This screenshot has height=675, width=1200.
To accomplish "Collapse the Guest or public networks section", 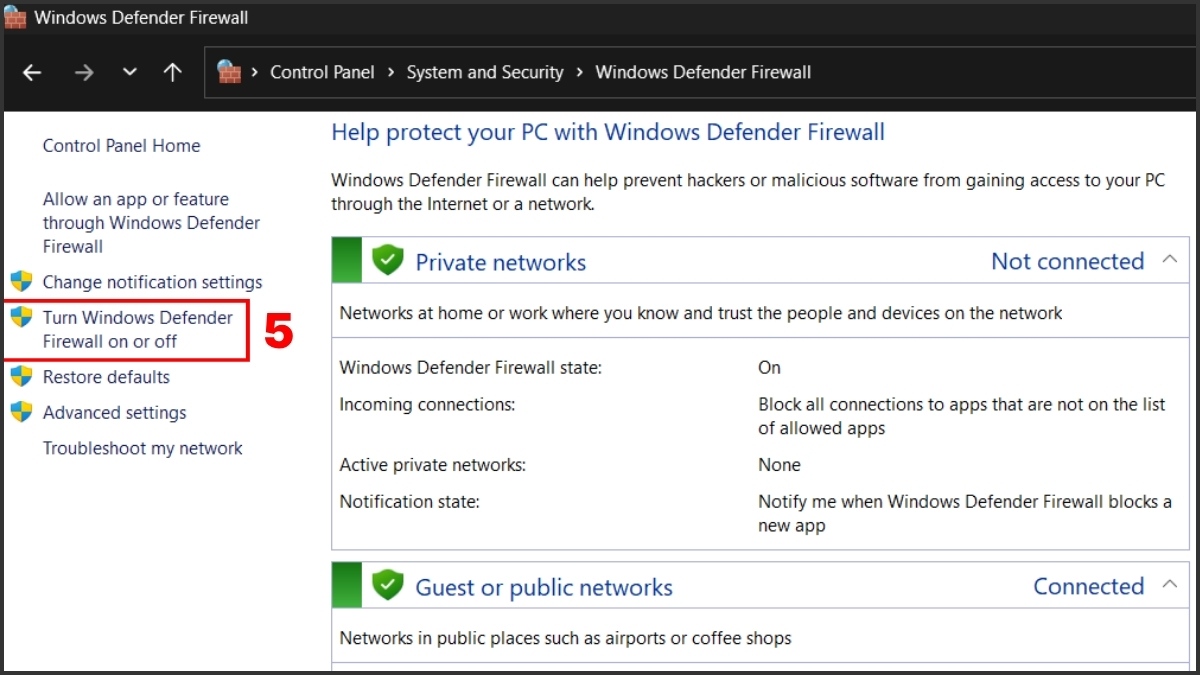I will coord(1170,586).
